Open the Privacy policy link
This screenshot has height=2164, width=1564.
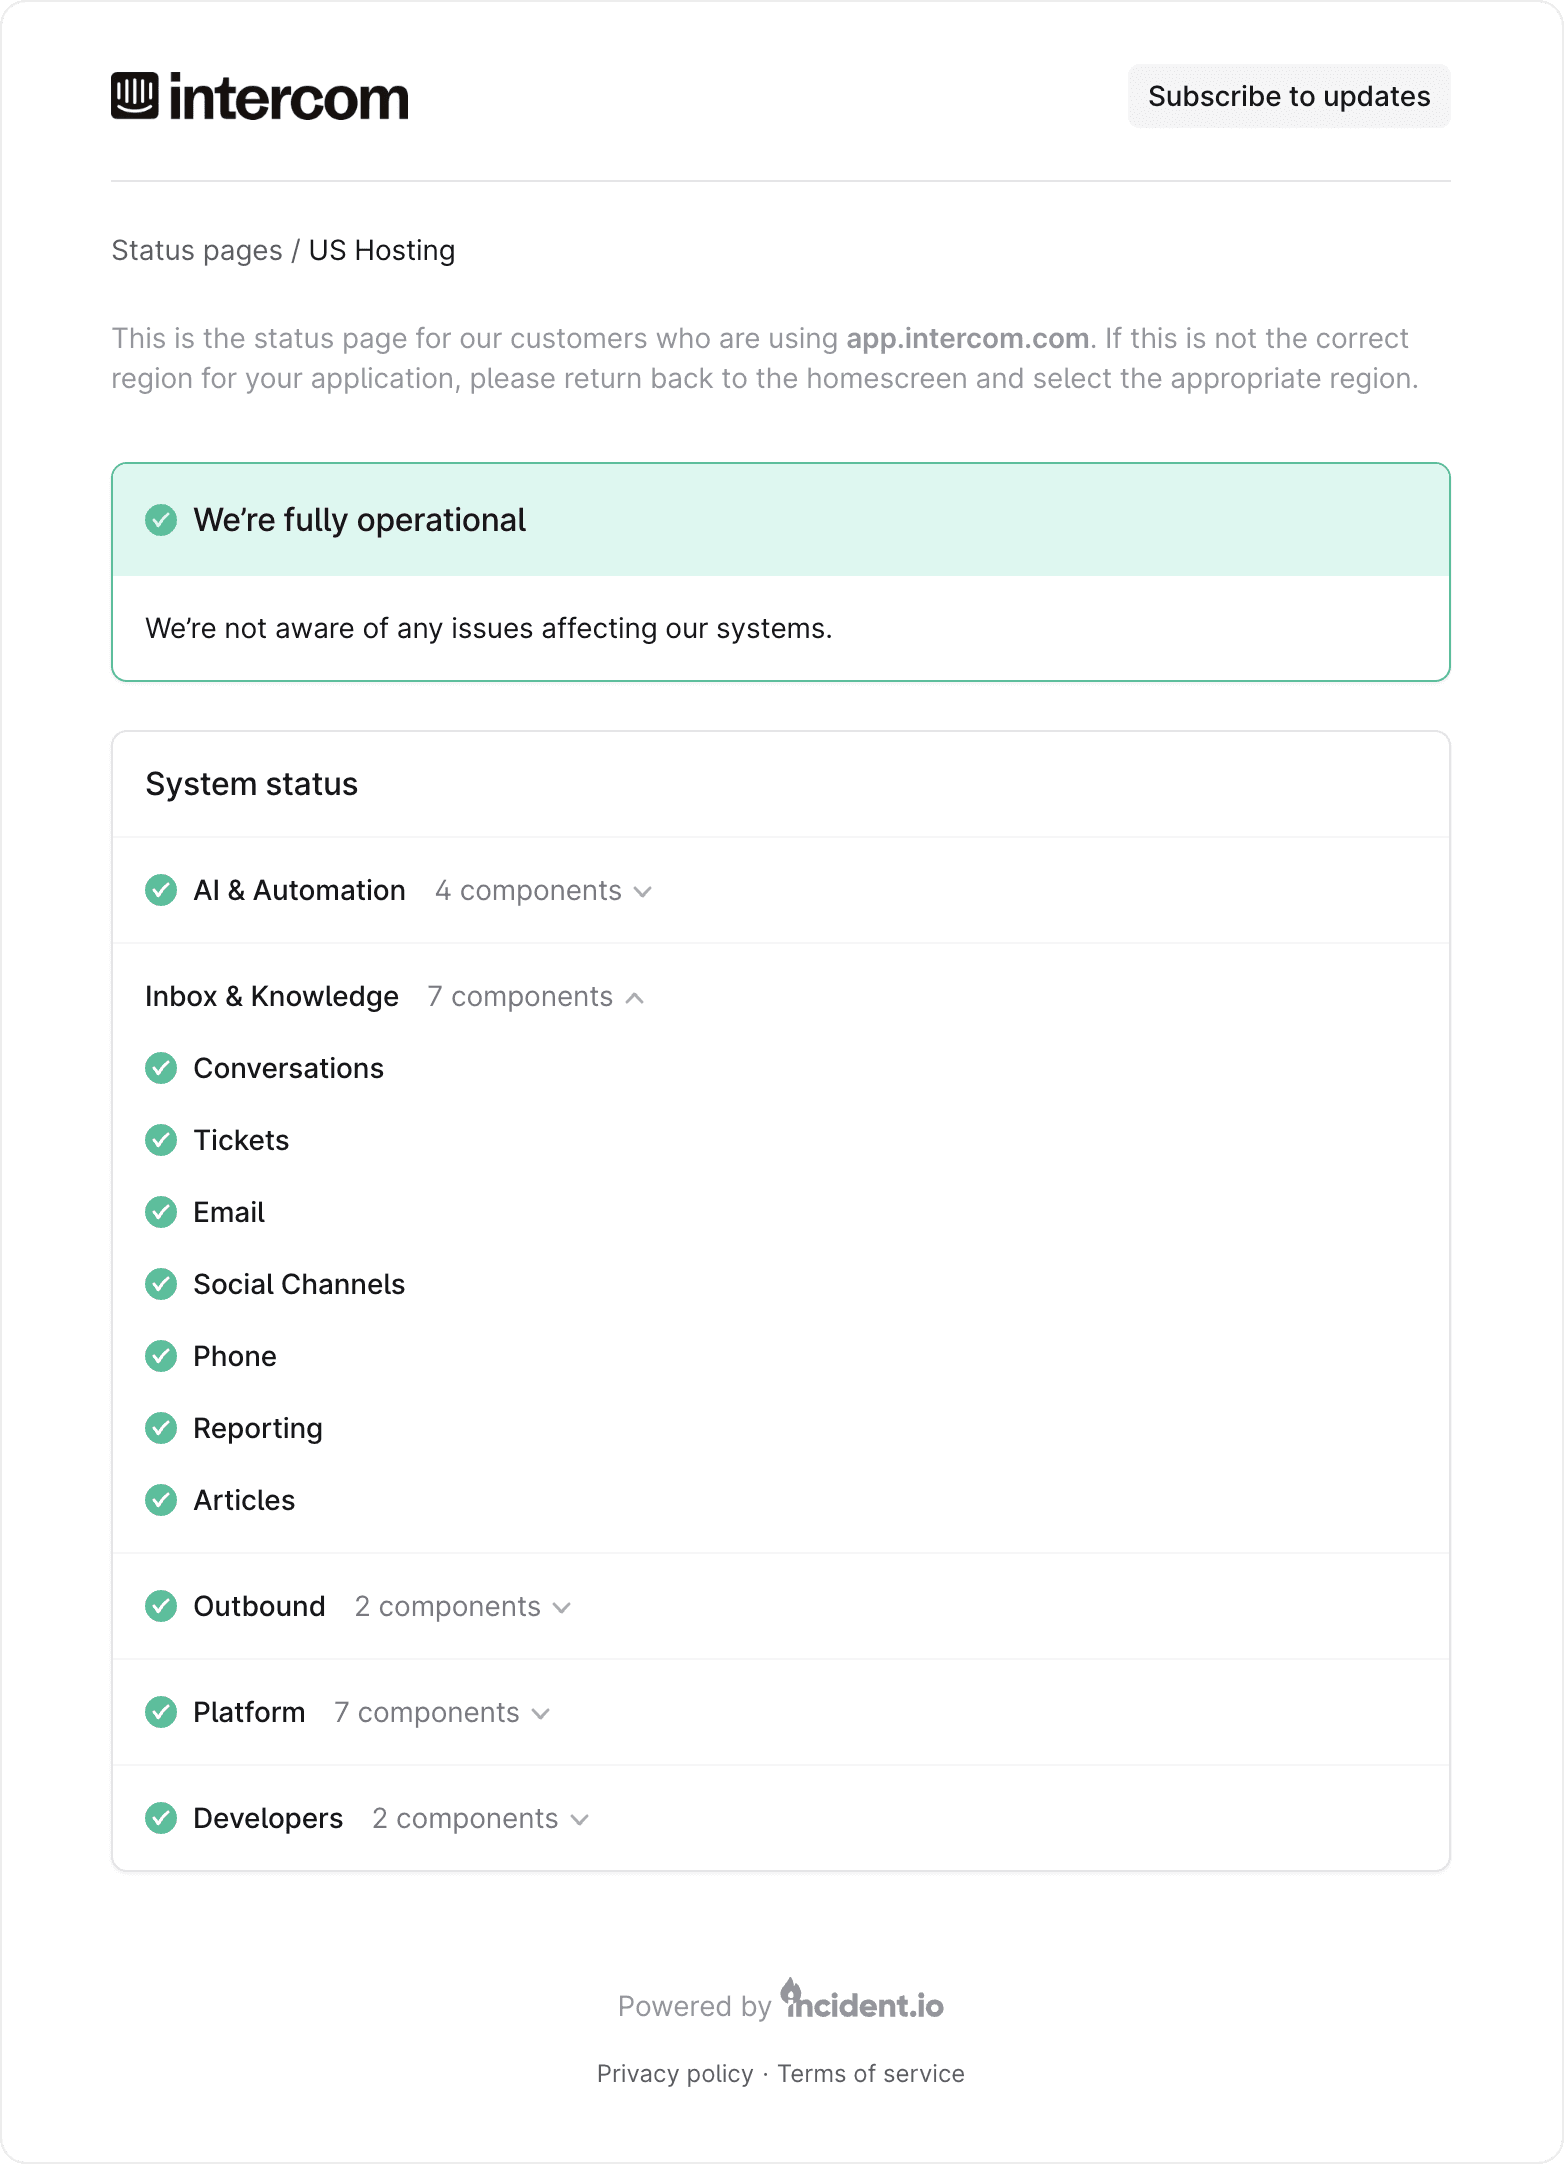[675, 2074]
